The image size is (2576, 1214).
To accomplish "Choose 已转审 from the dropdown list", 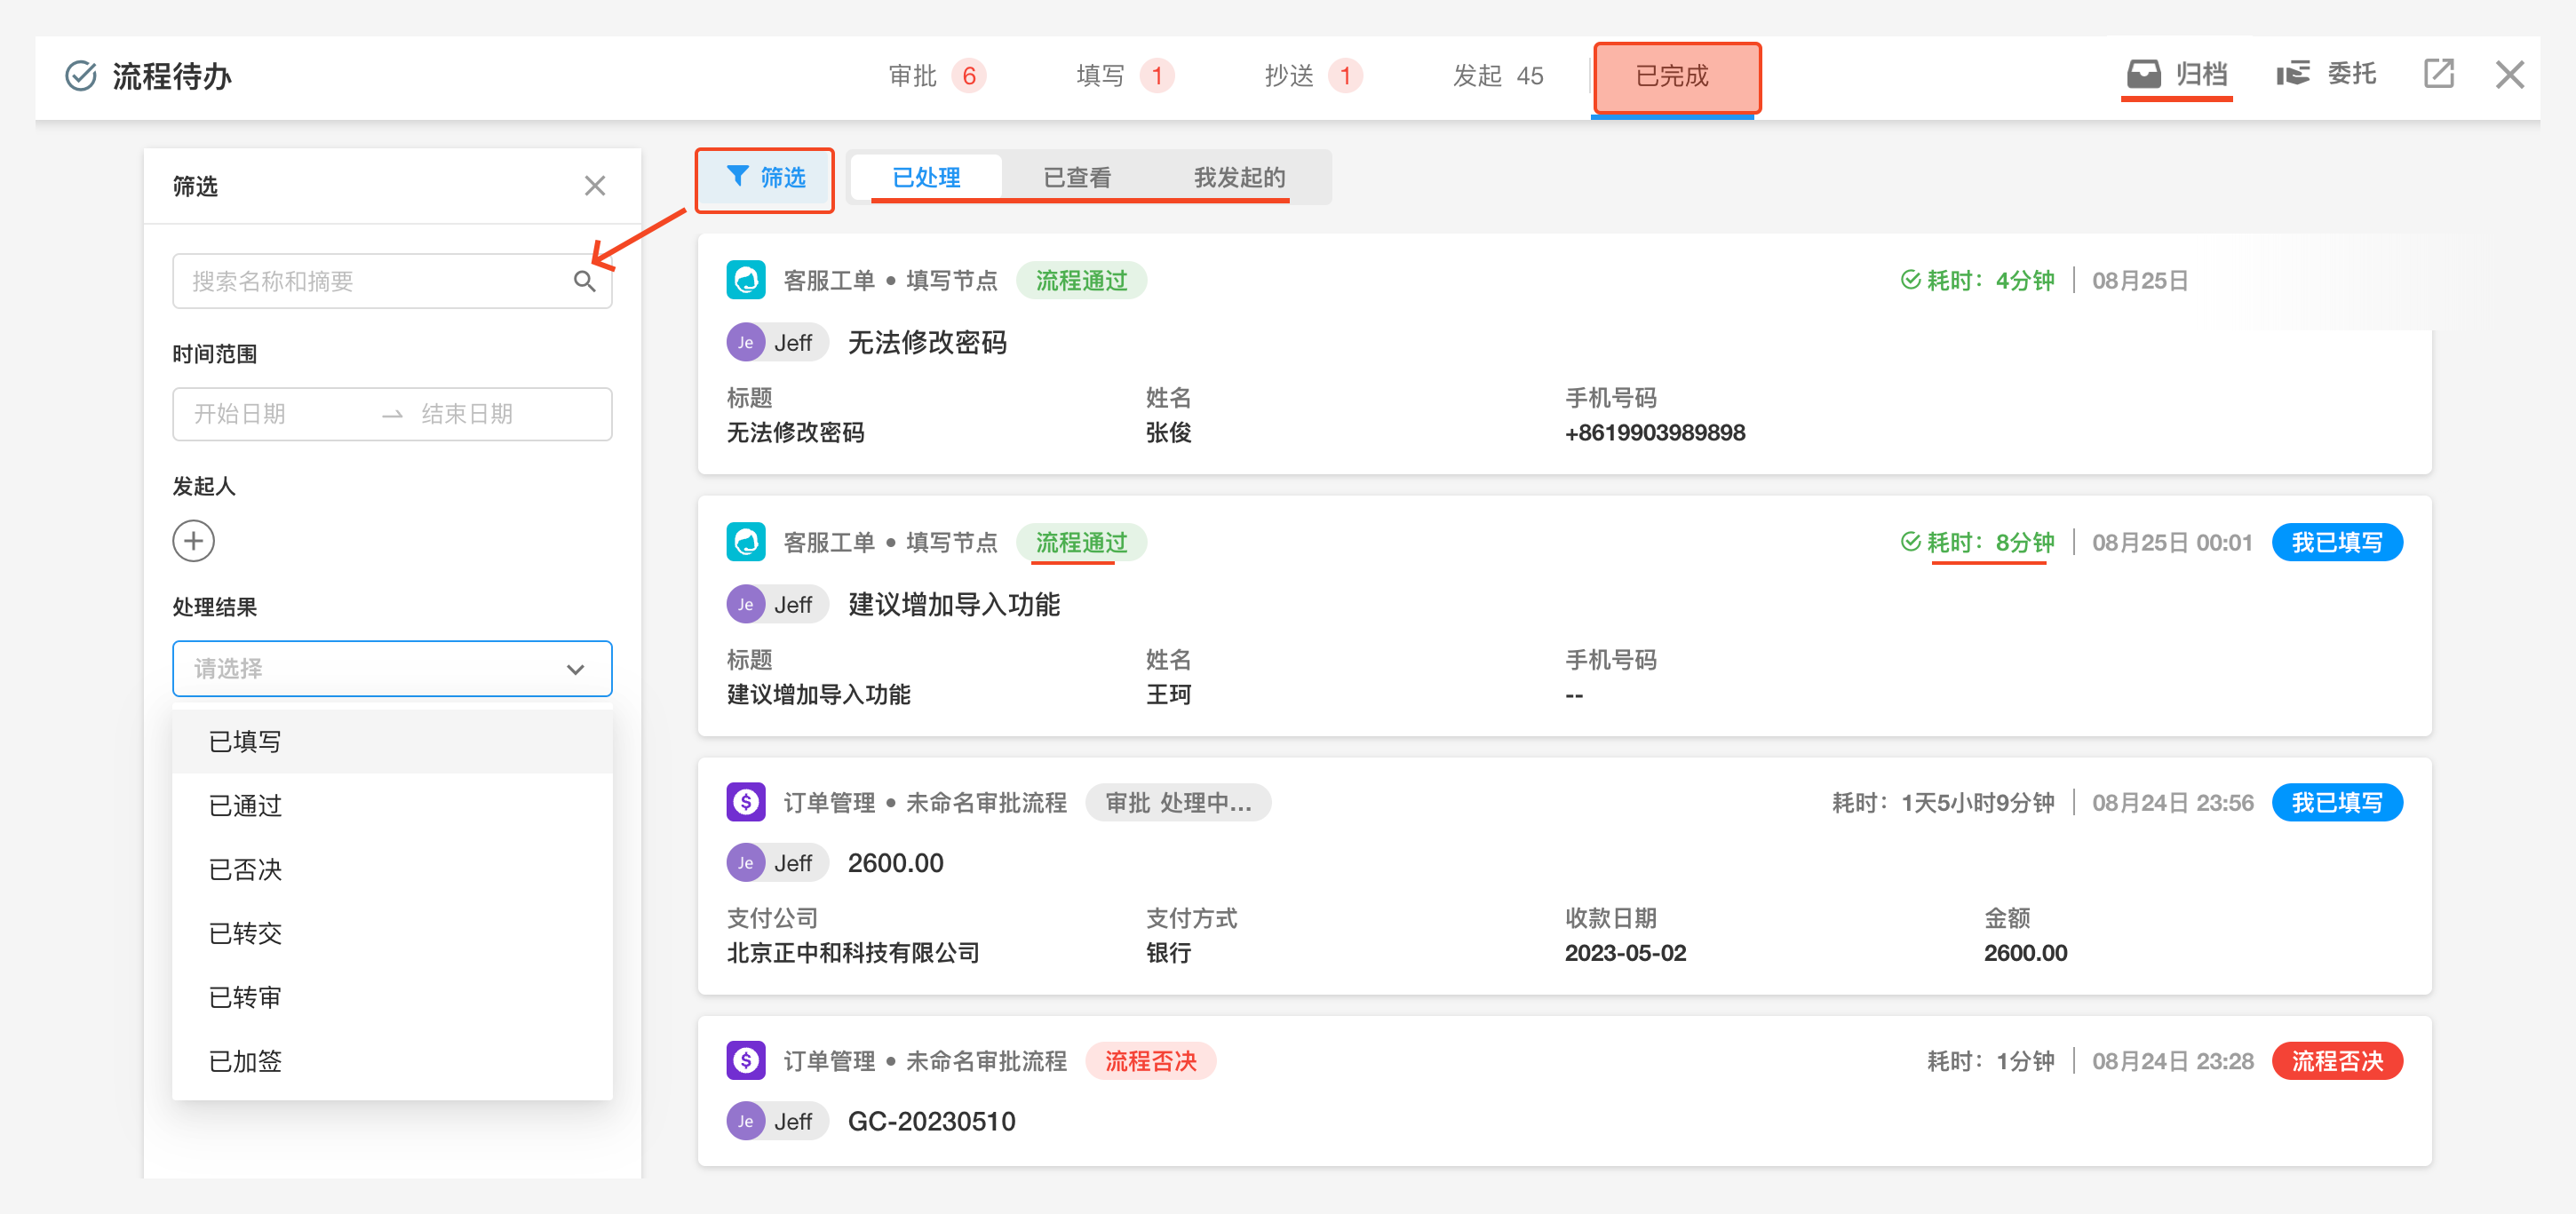I will coord(392,997).
